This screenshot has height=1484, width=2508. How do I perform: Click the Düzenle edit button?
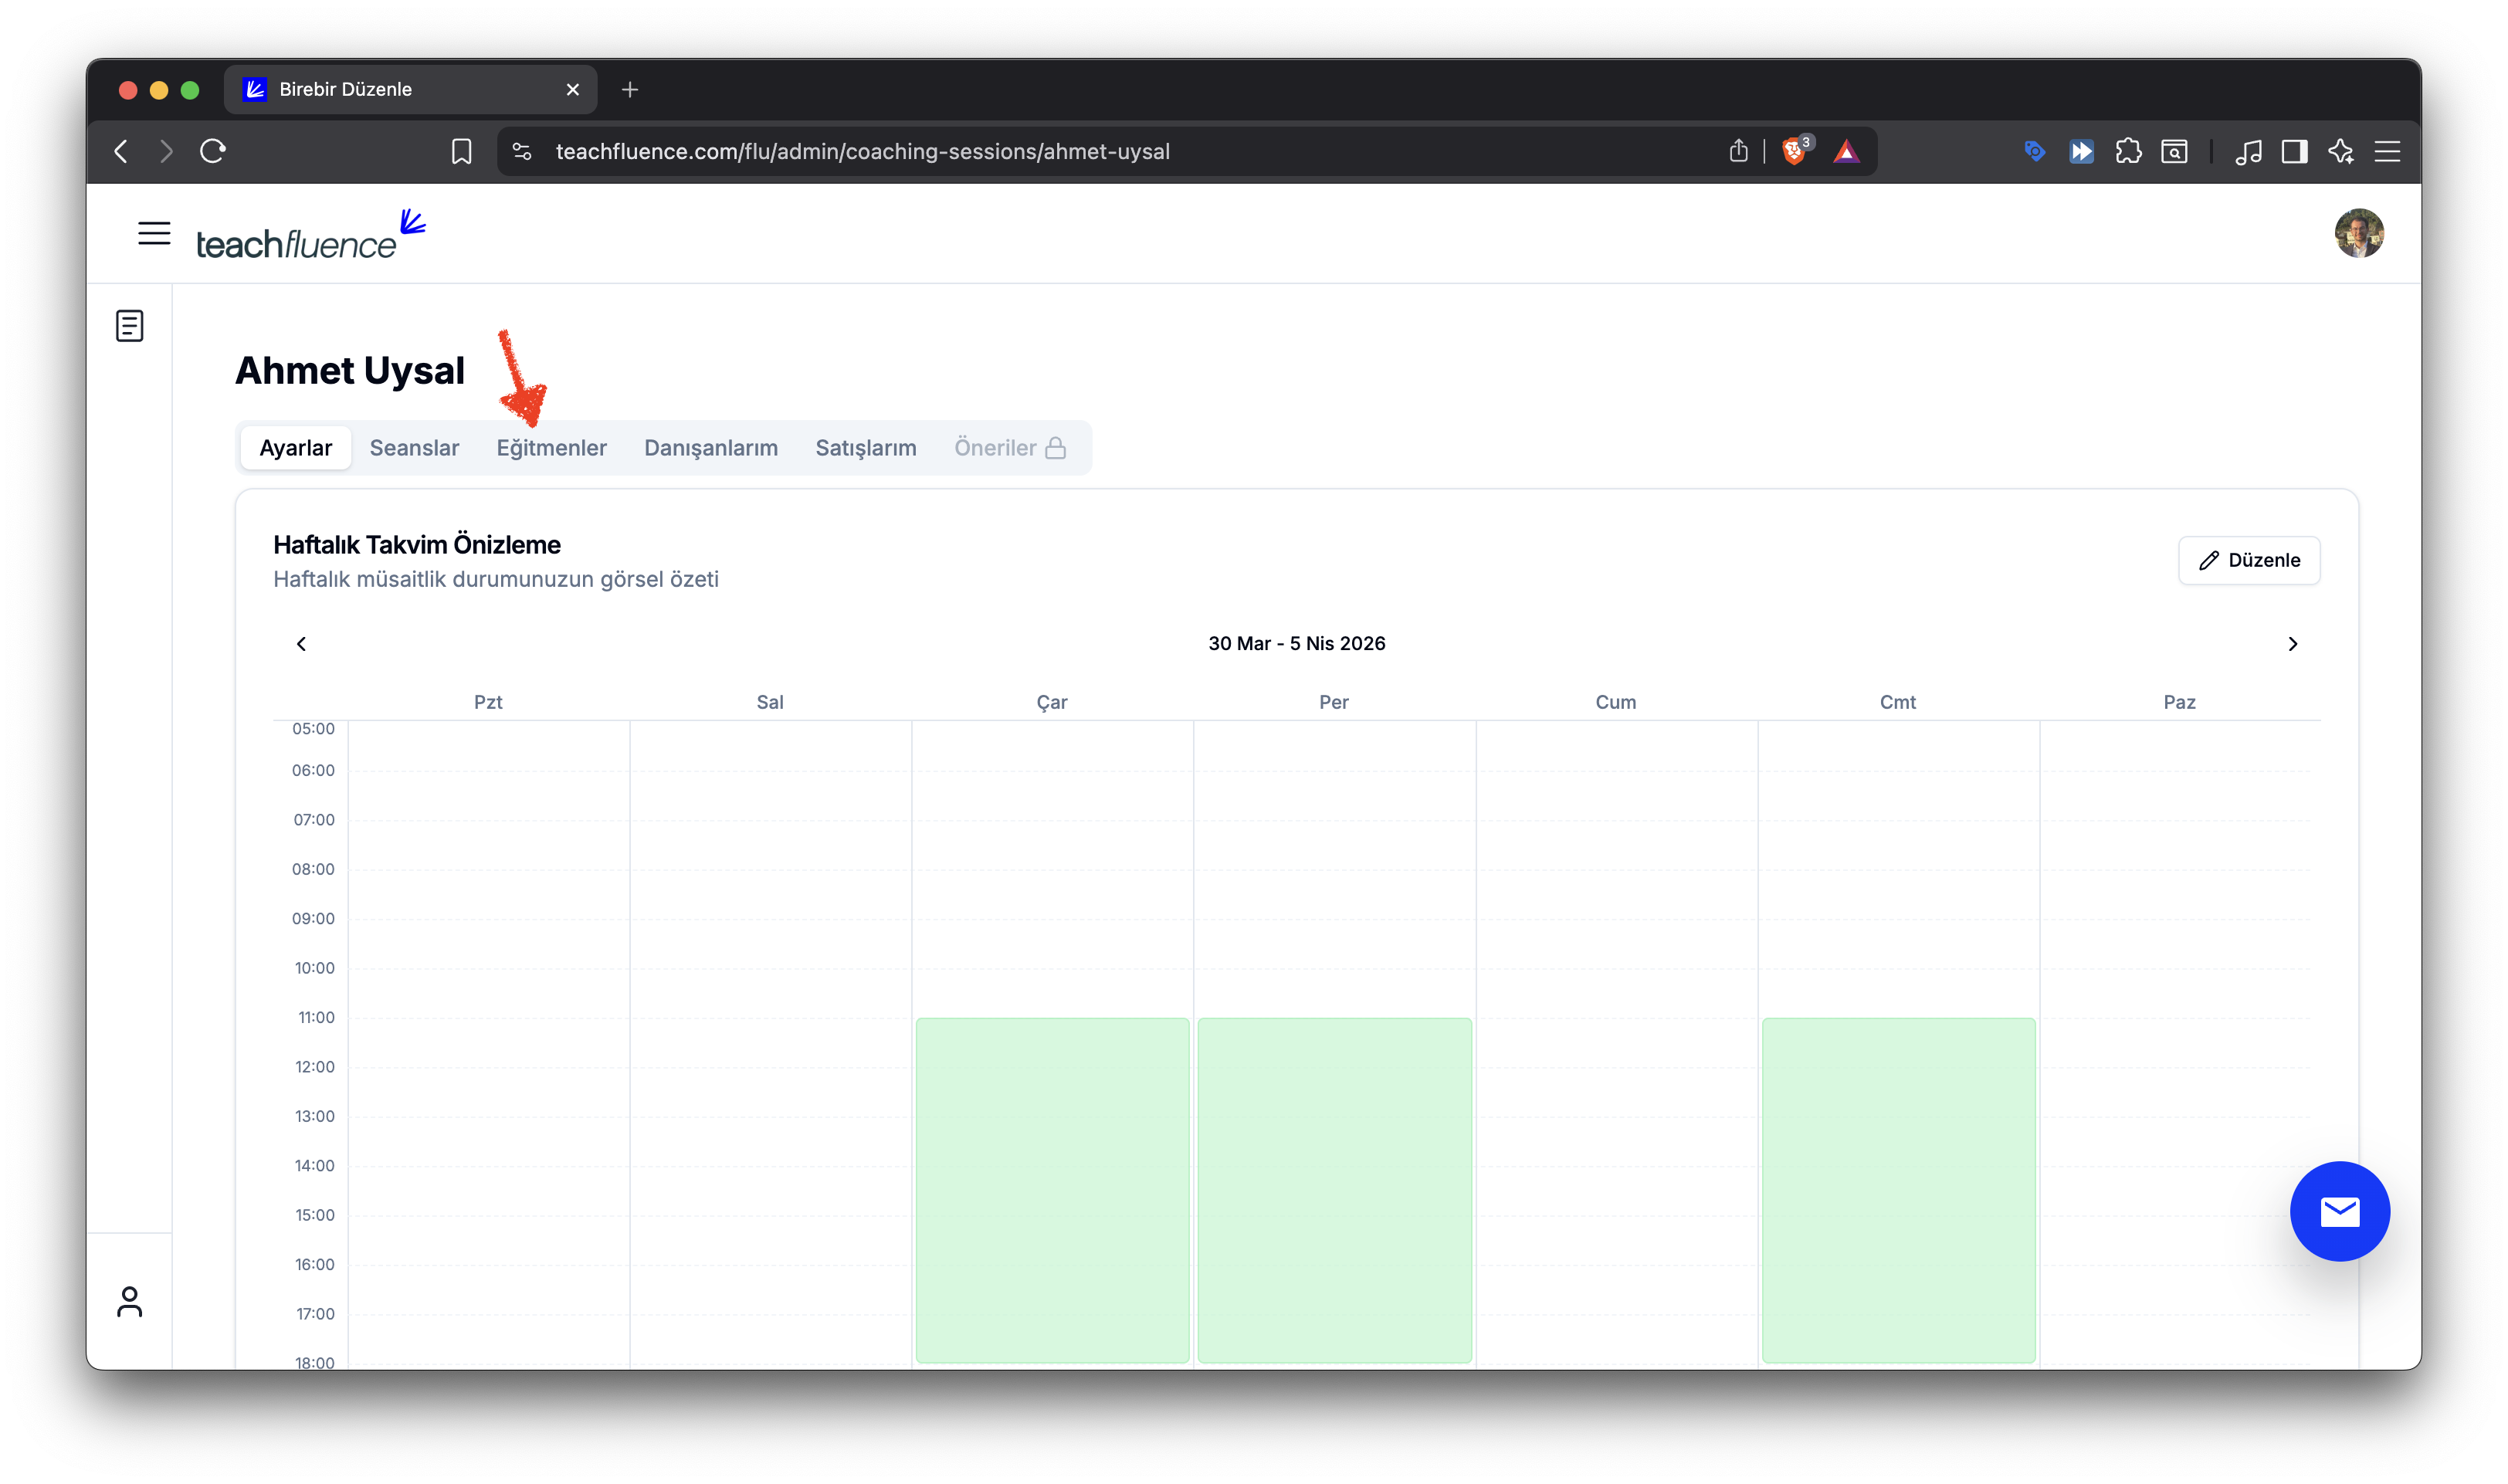pyautogui.click(x=2248, y=560)
